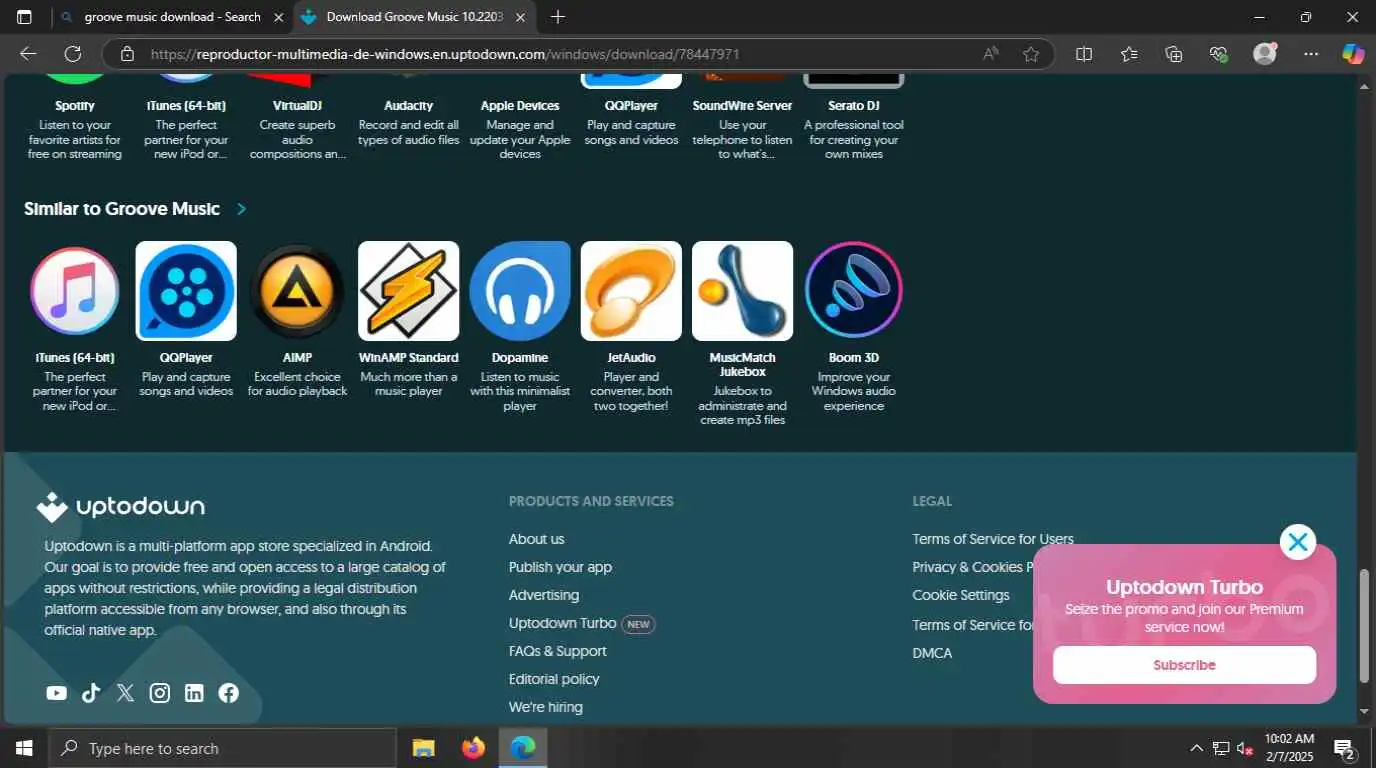
Task: Close the Uptodown Turbo promo popup
Action: 1298,542
